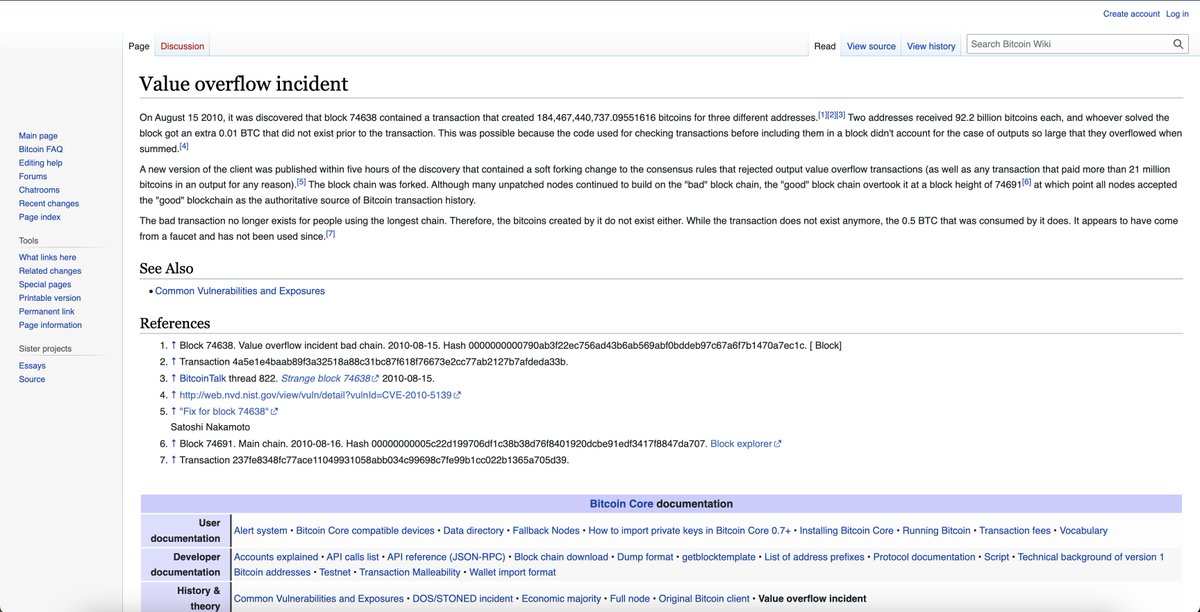
Task: Open Page index sidebar link
Action: (x=40, y=217)
